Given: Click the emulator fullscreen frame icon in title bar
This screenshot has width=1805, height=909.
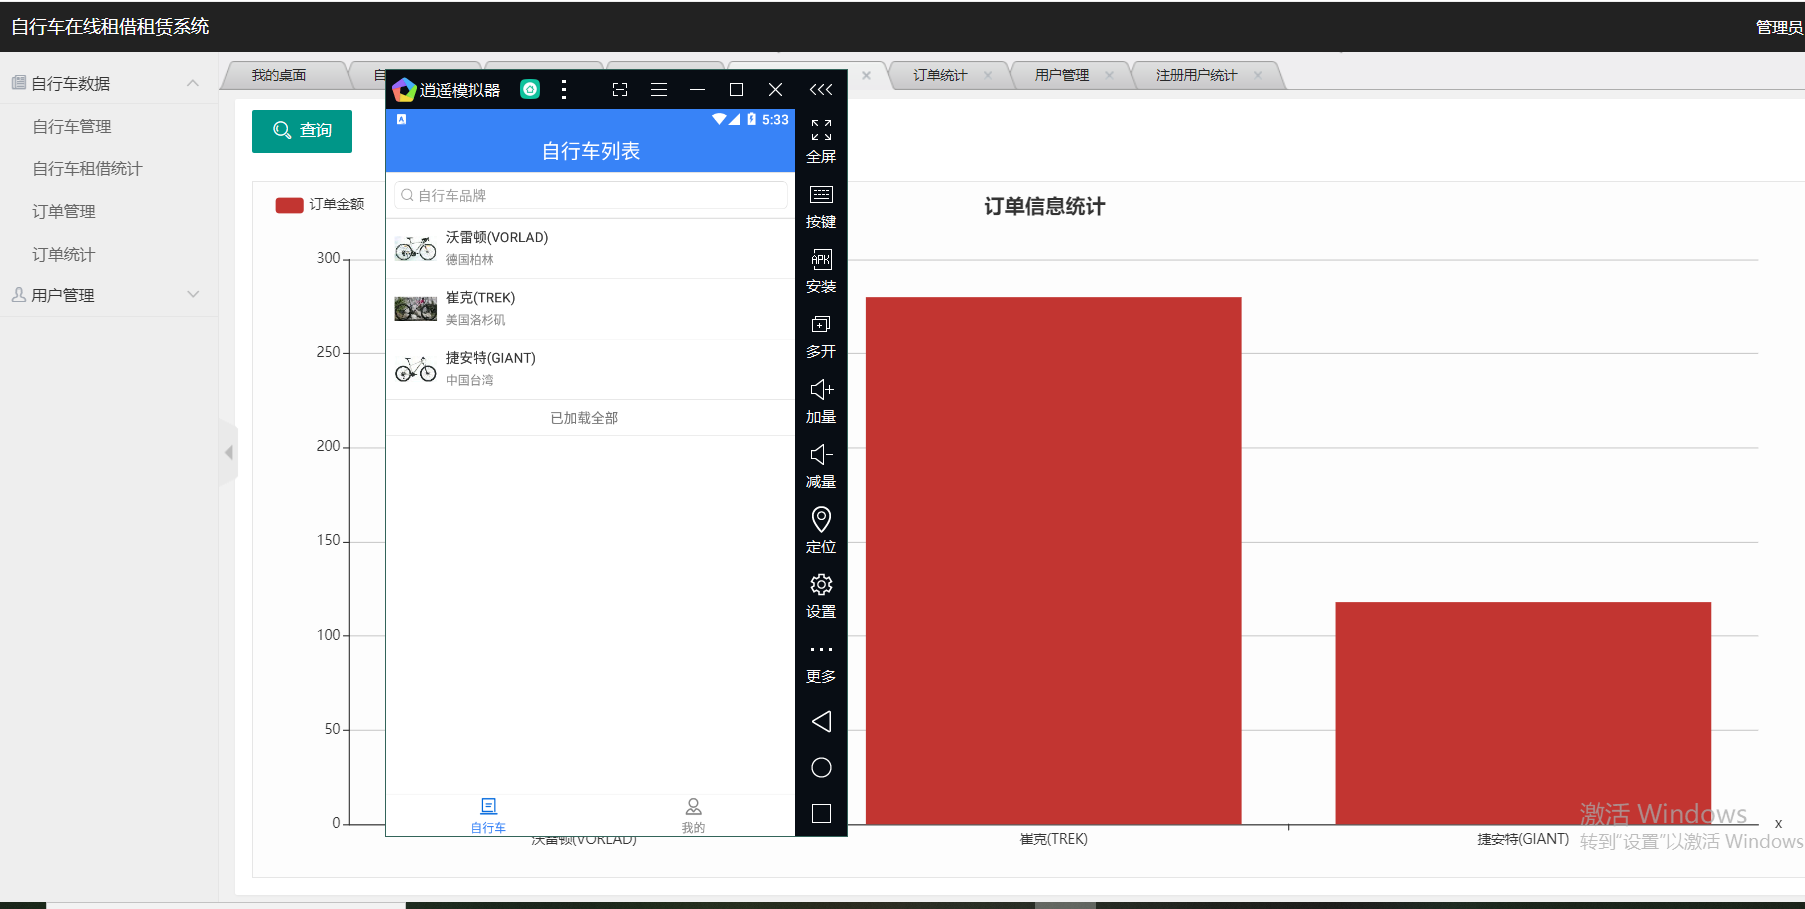Looking at the screenshot, I should 620,90.
